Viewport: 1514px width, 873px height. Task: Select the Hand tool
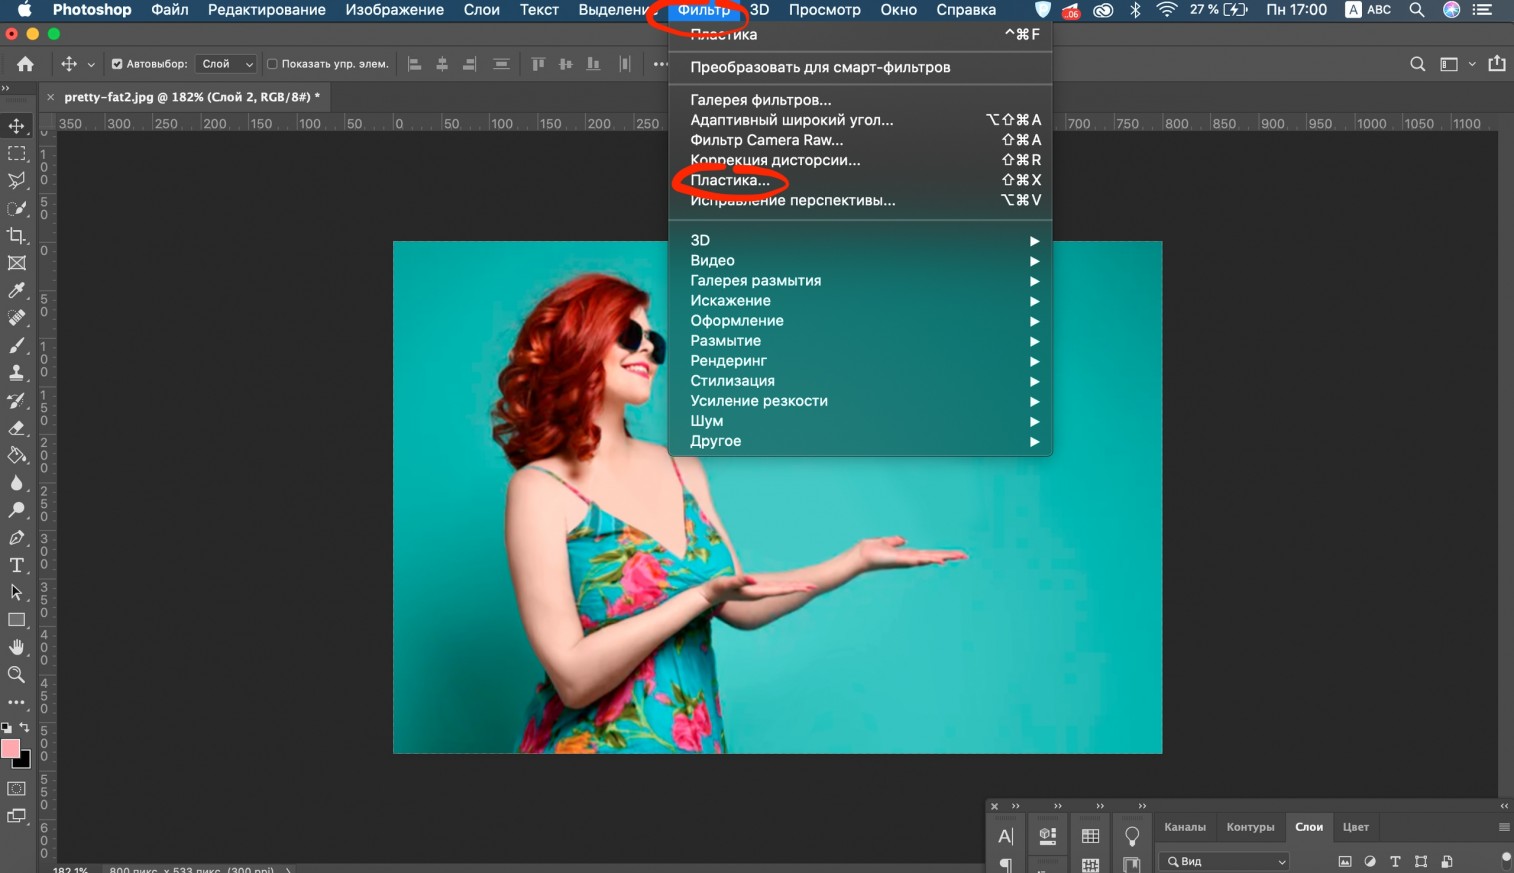17,647
